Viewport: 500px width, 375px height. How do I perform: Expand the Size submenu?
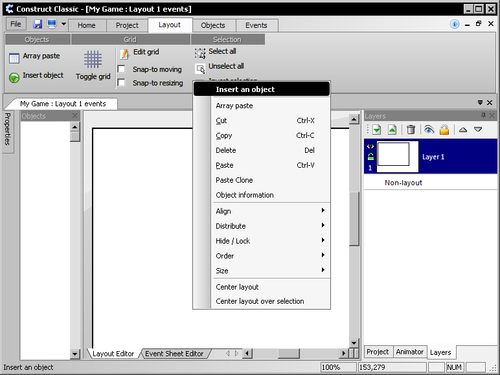[x=262, y=271]
